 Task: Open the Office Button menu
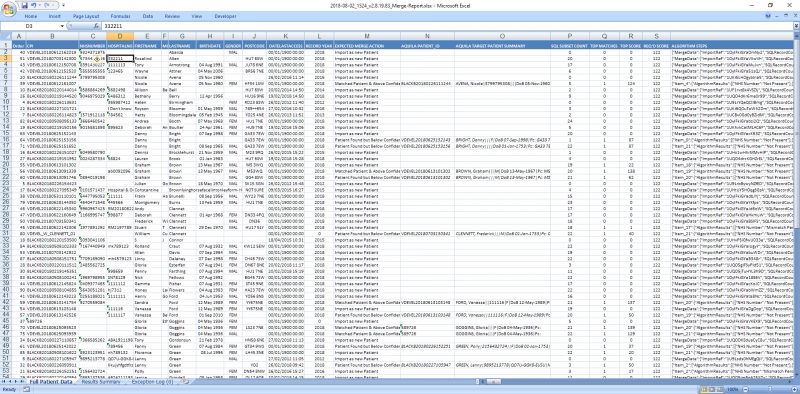click(x=9, y=9)
